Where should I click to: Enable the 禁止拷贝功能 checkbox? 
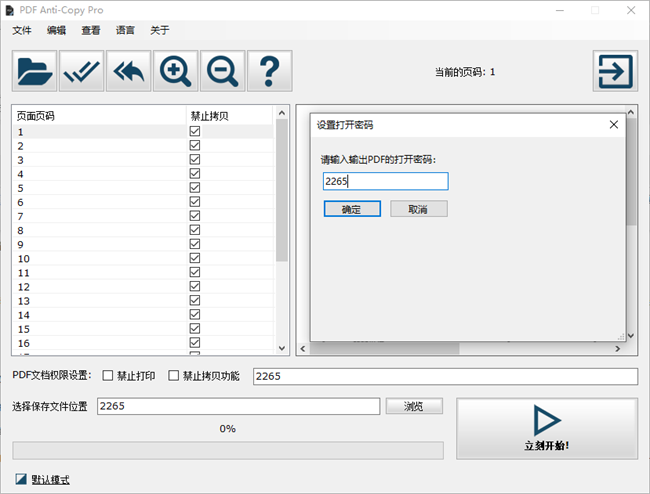(174, 376)
